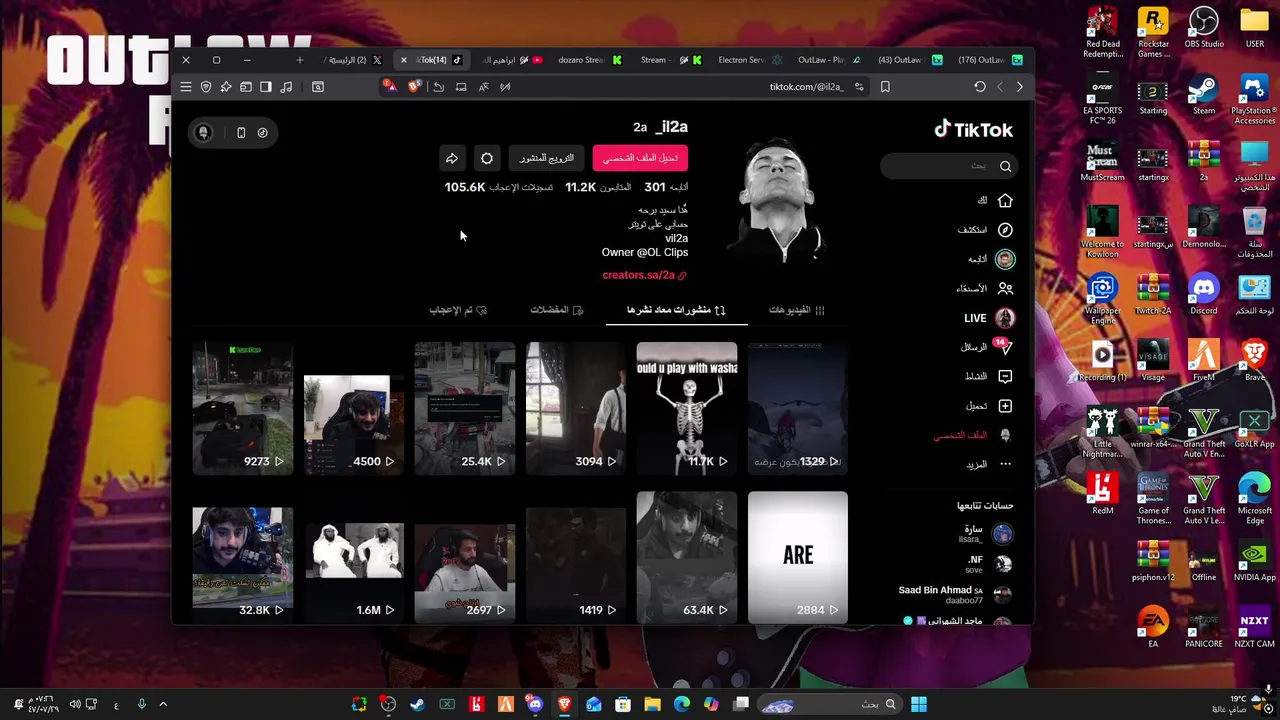1280x720 pixels.
Task: Click the translate page icon in toolbar
Action: tap(483, 87)
